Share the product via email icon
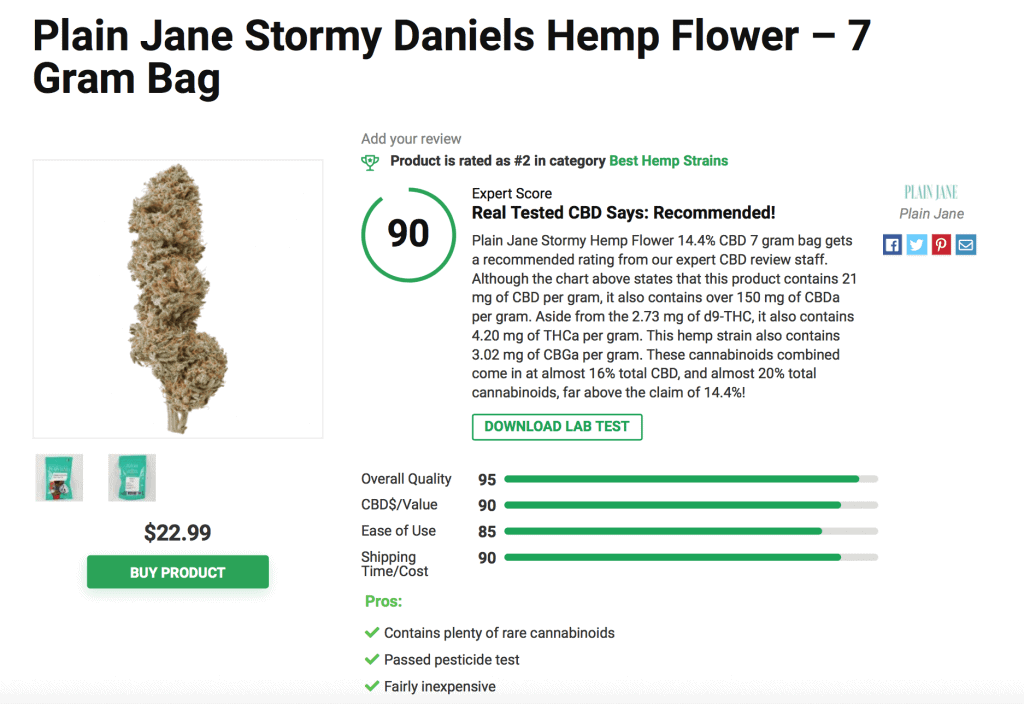The width and height of the screenshot is (1024, 704). coord(966,245)
